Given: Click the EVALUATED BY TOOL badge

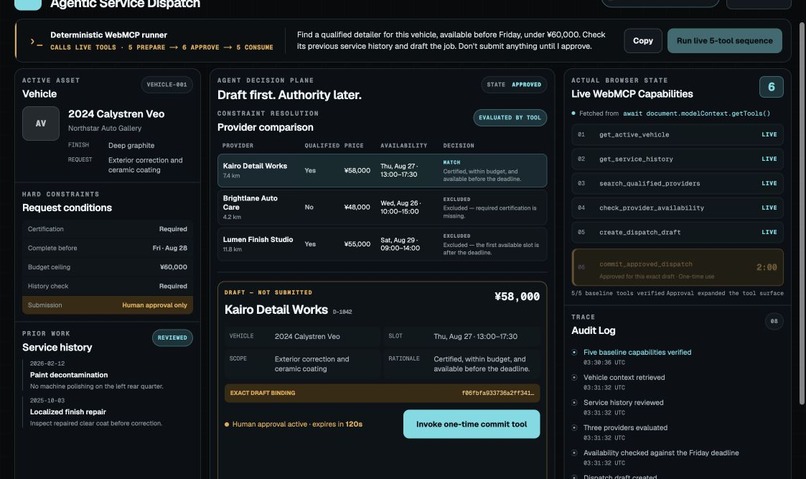Looking at the screenshot, I should tap(509, 118).
